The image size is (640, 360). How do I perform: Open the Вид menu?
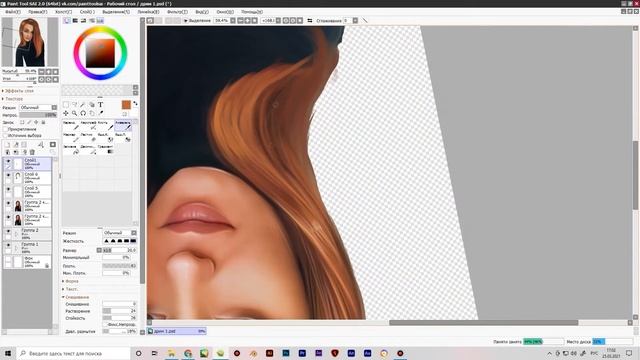coord(202,12)
